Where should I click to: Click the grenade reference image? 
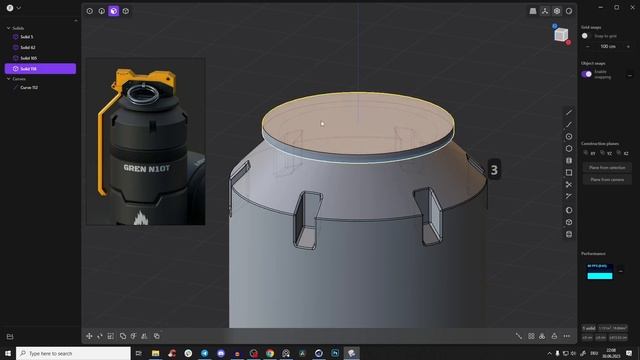tap(146, 142)
